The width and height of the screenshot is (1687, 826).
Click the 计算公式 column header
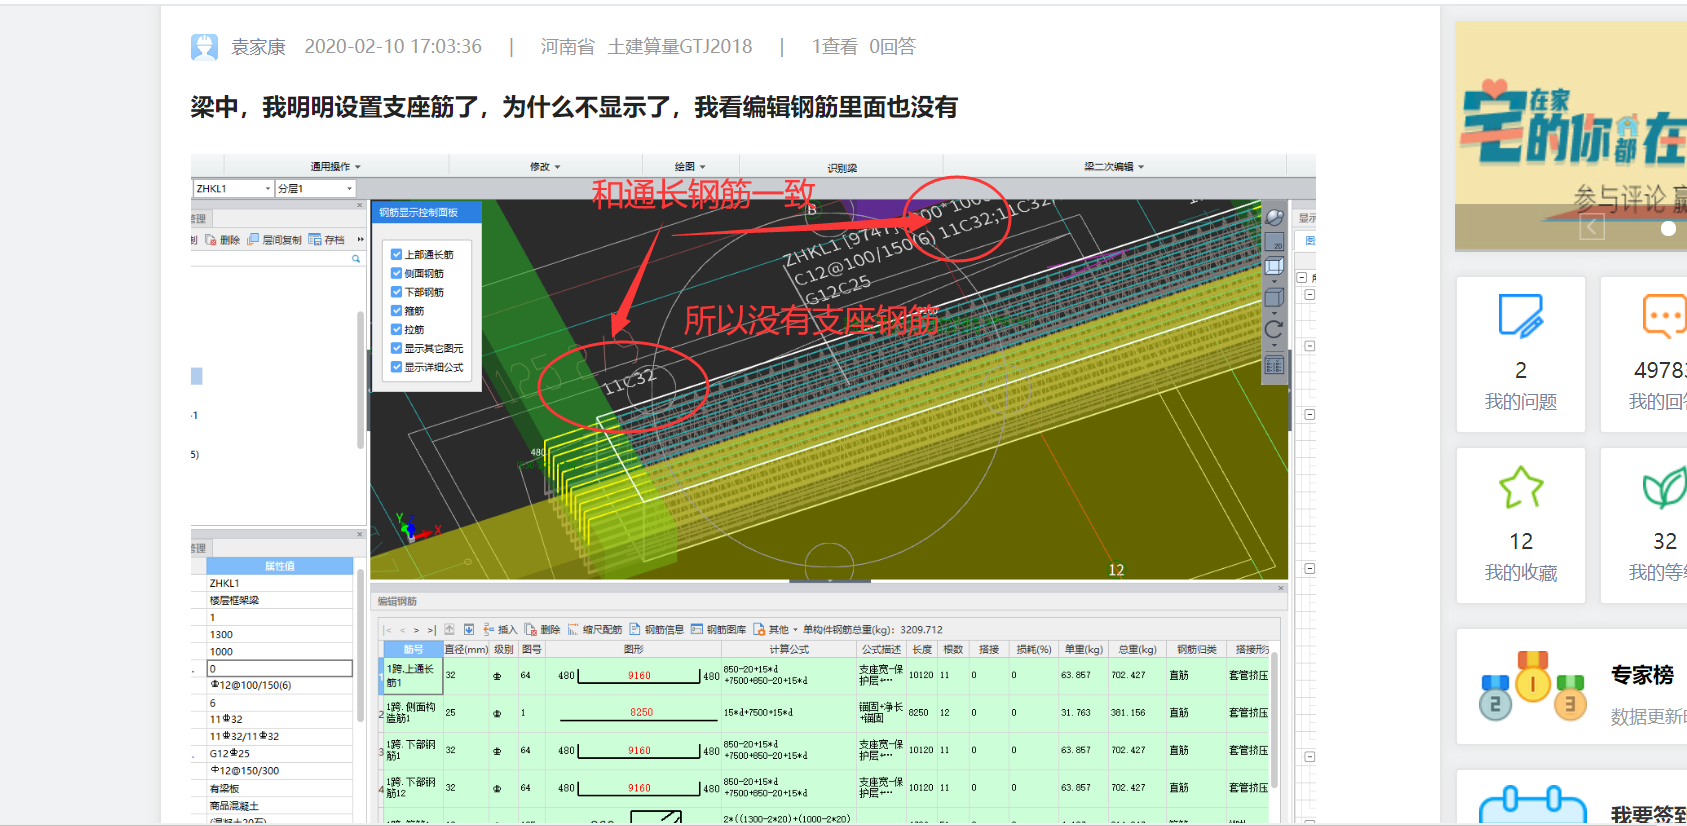pyautogui.click(x=789, y=649)
